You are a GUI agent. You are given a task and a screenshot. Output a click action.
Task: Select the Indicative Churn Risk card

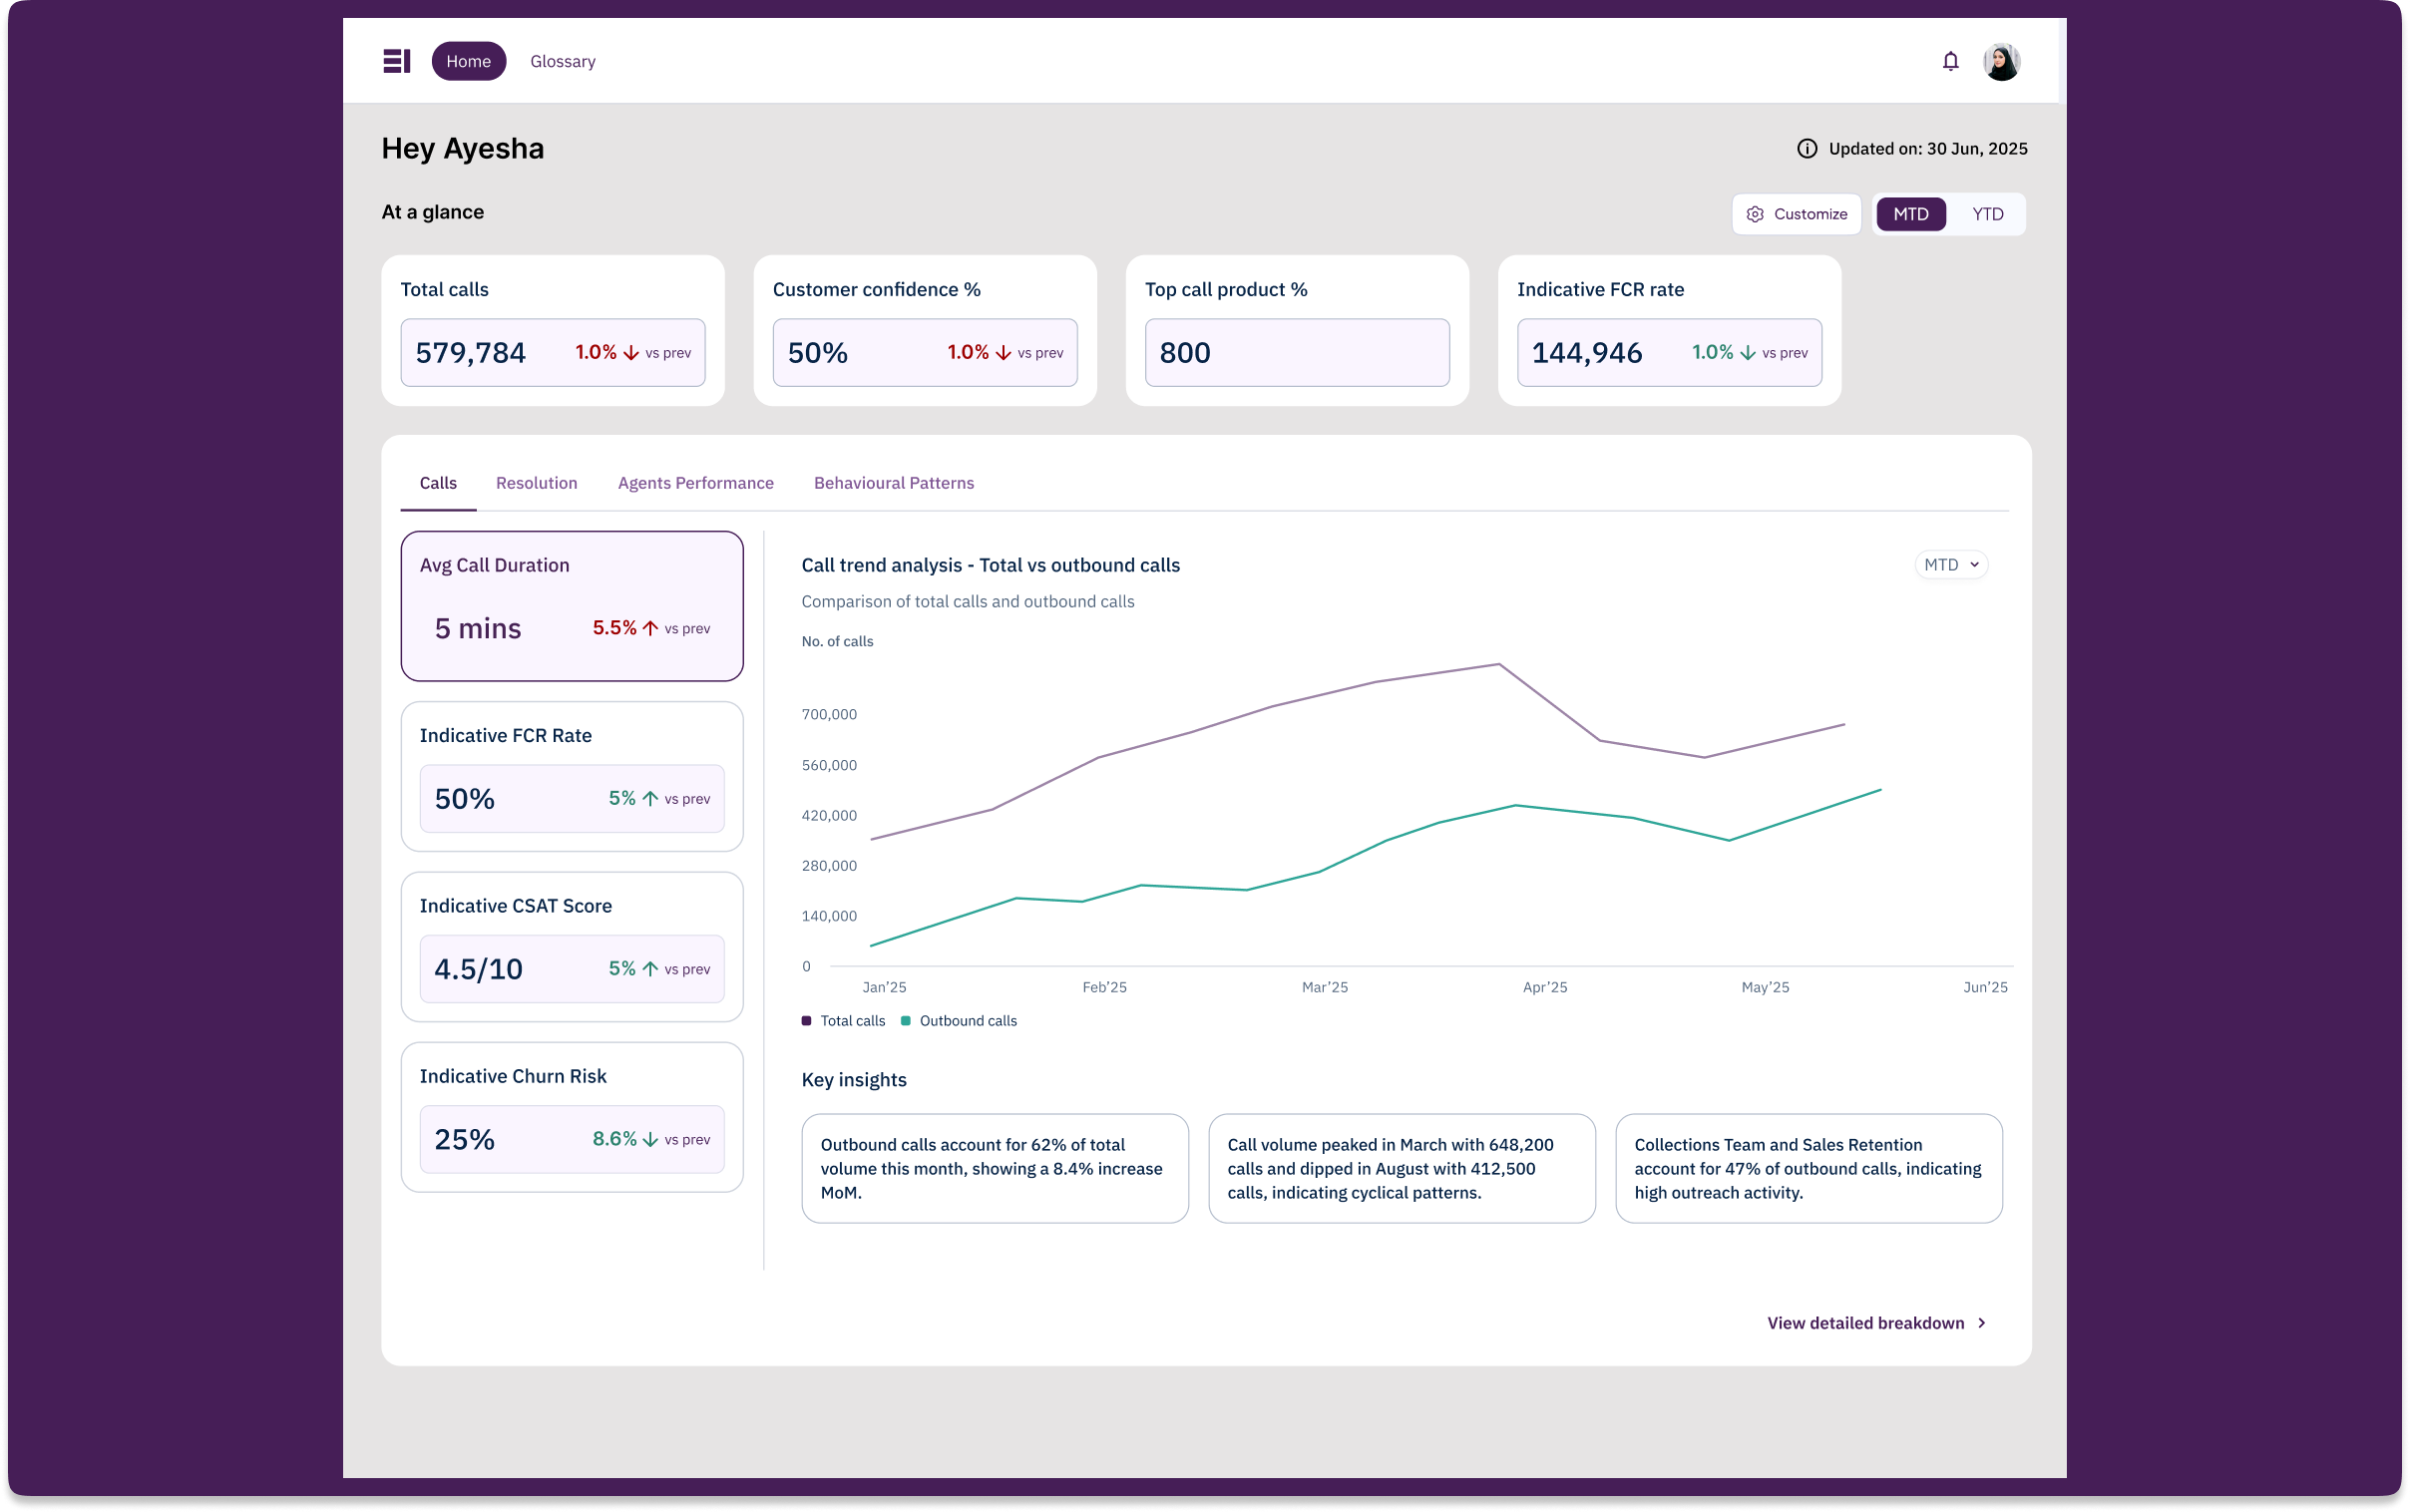[x=572, y=1117]
